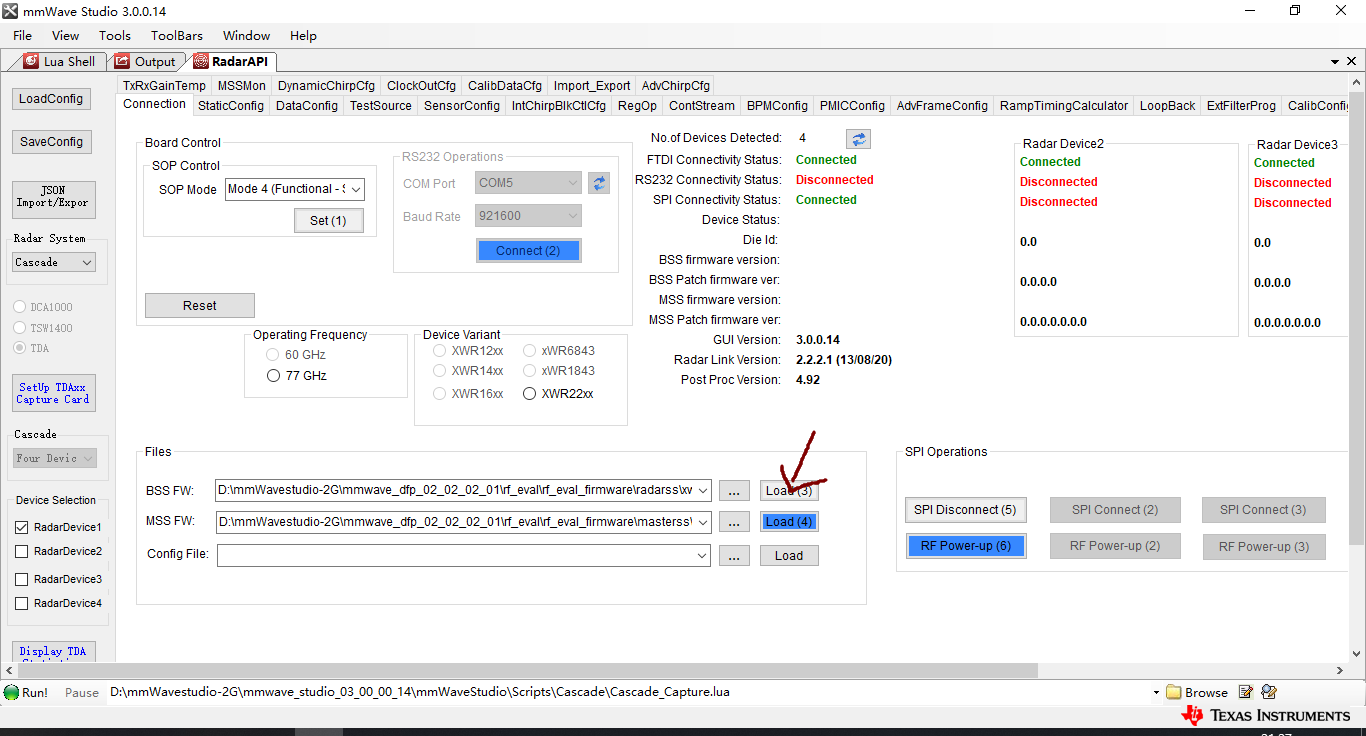Open the SOP Mode dropdown

pos(356,189)
